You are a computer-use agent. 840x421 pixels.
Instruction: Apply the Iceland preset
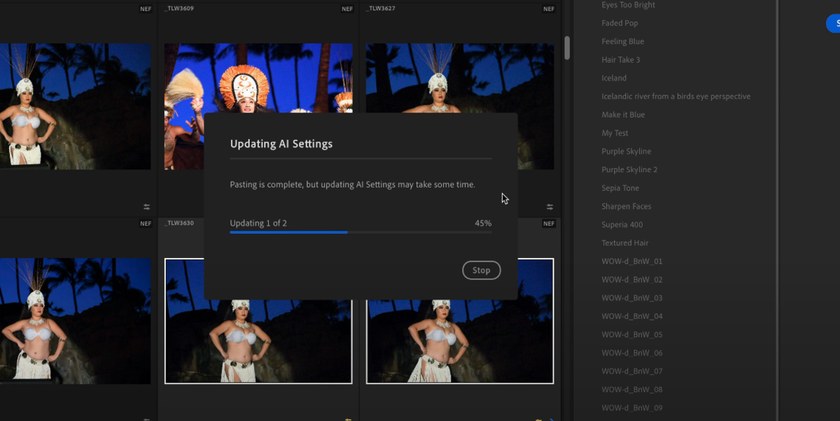[x=614, y=78]
